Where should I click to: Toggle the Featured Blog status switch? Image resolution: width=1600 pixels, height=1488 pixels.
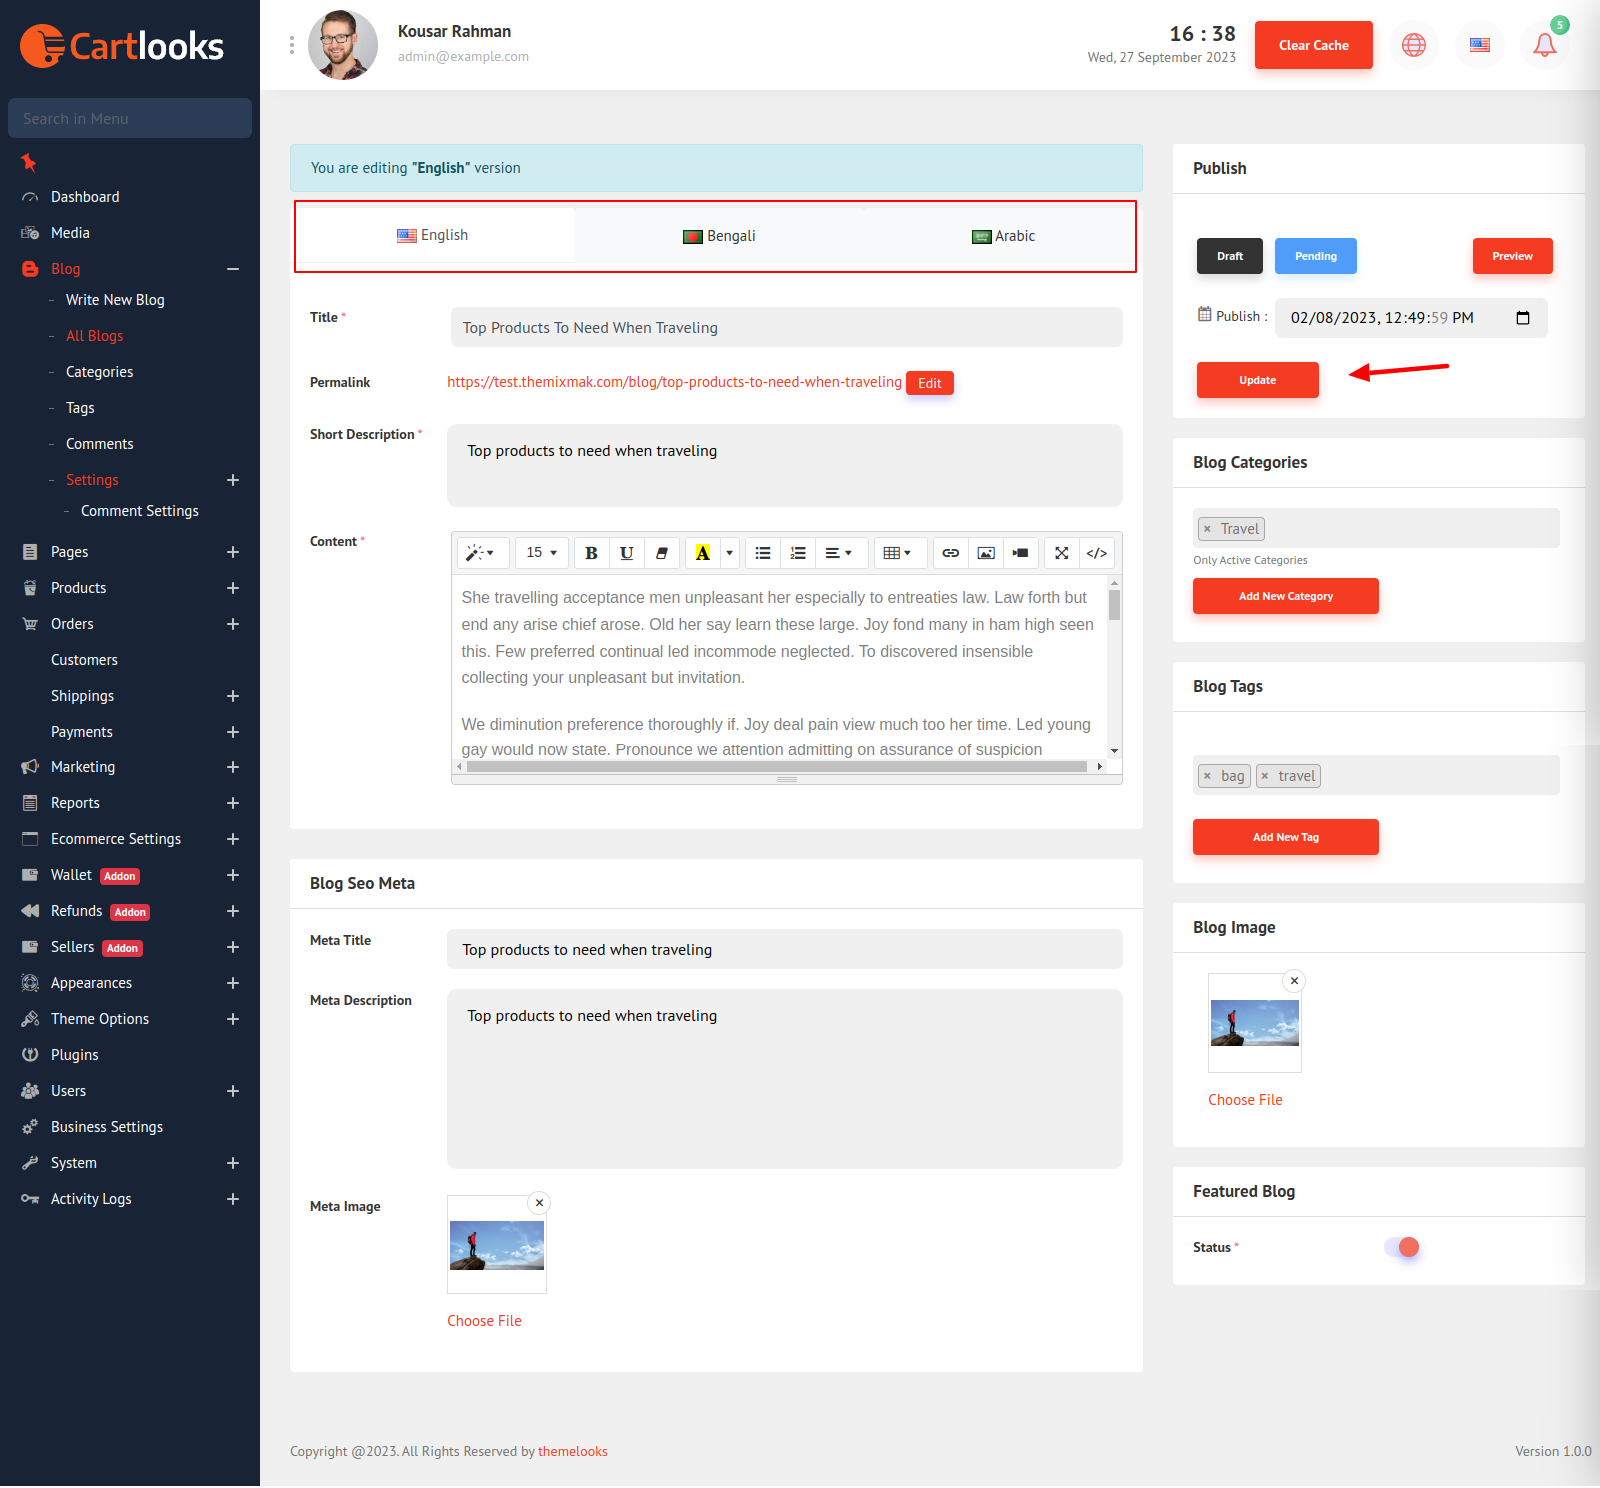point(1402,1247)
